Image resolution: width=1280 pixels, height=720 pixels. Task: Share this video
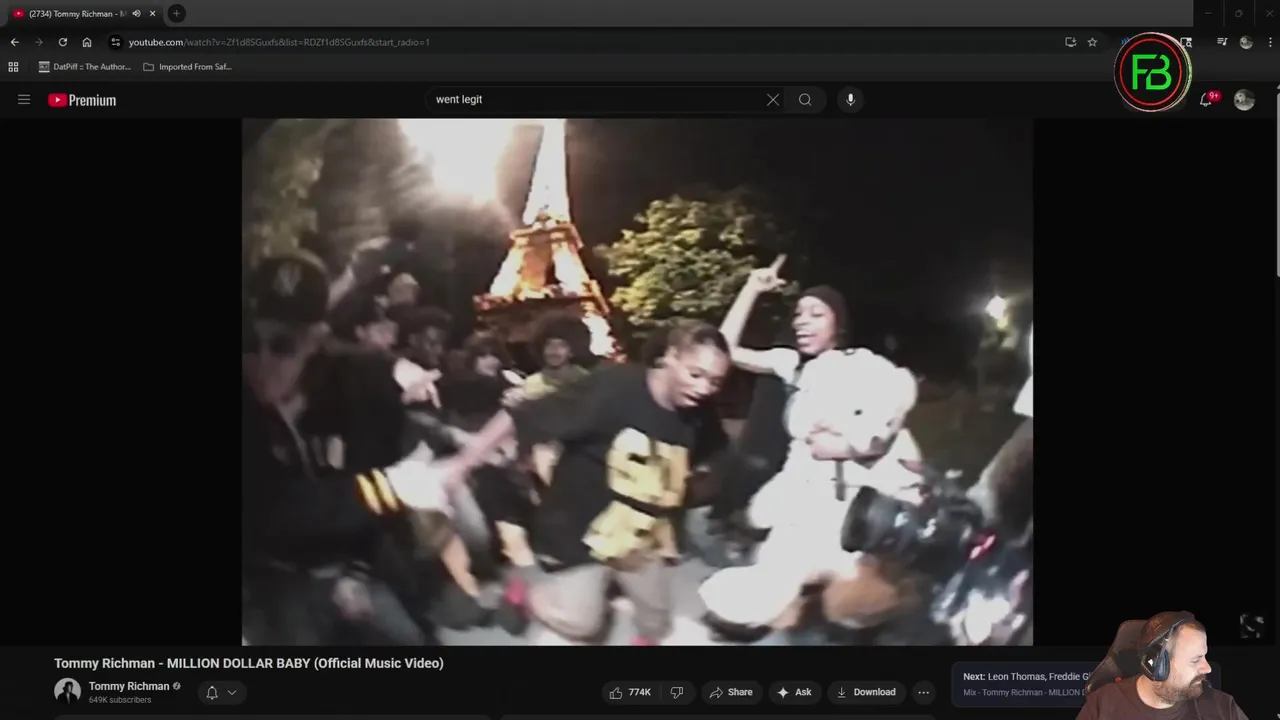tap(730, 692)
